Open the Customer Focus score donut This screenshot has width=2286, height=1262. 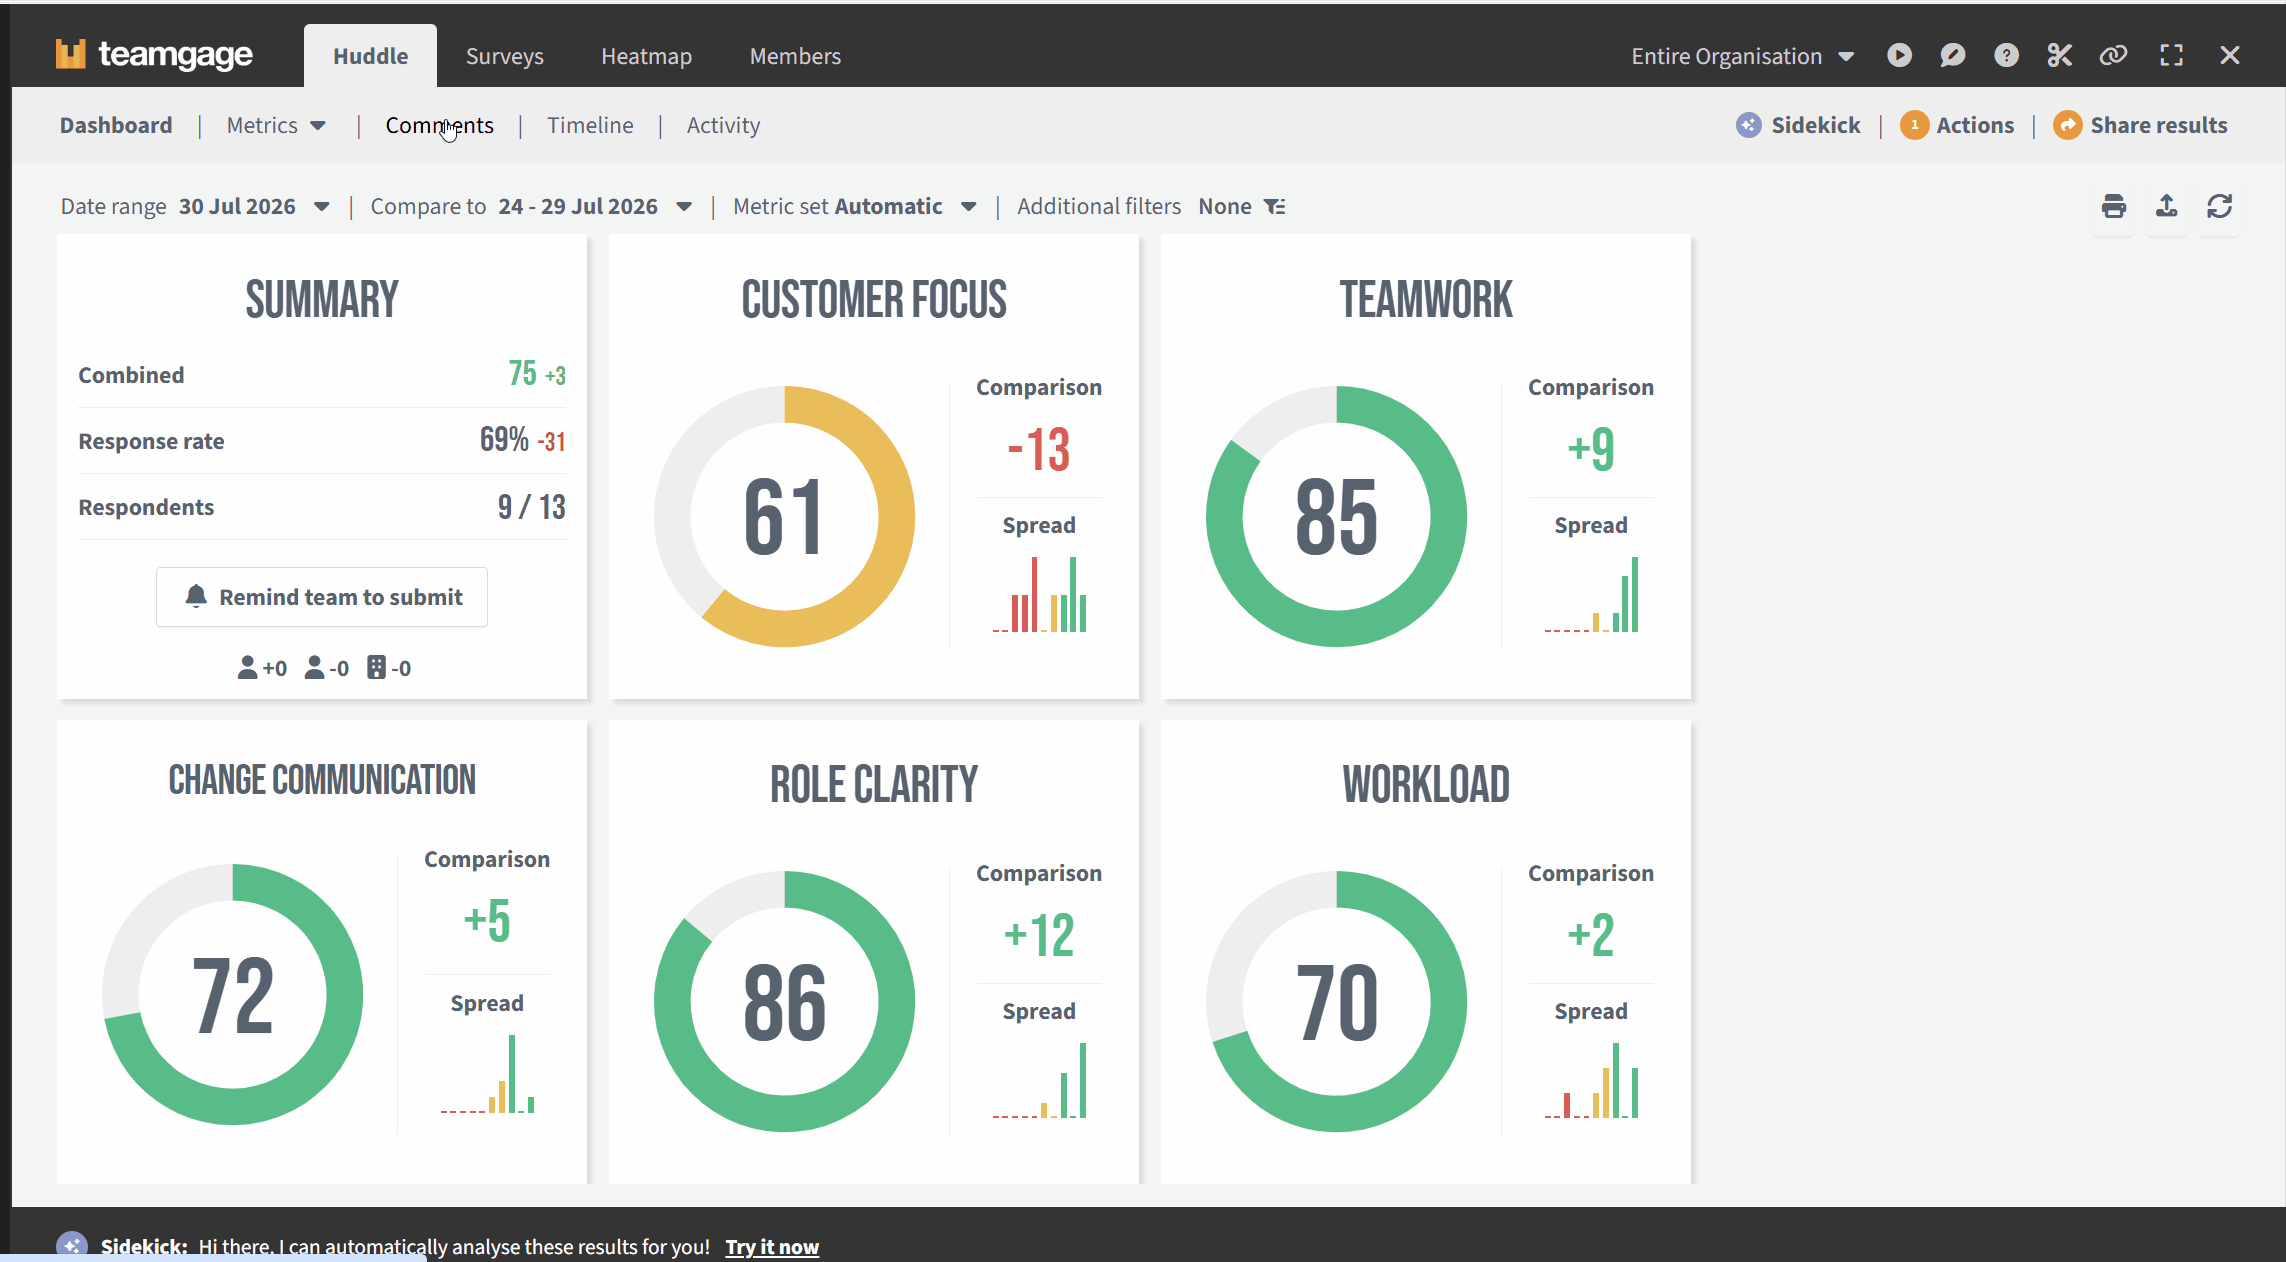(x=784, y=516)
